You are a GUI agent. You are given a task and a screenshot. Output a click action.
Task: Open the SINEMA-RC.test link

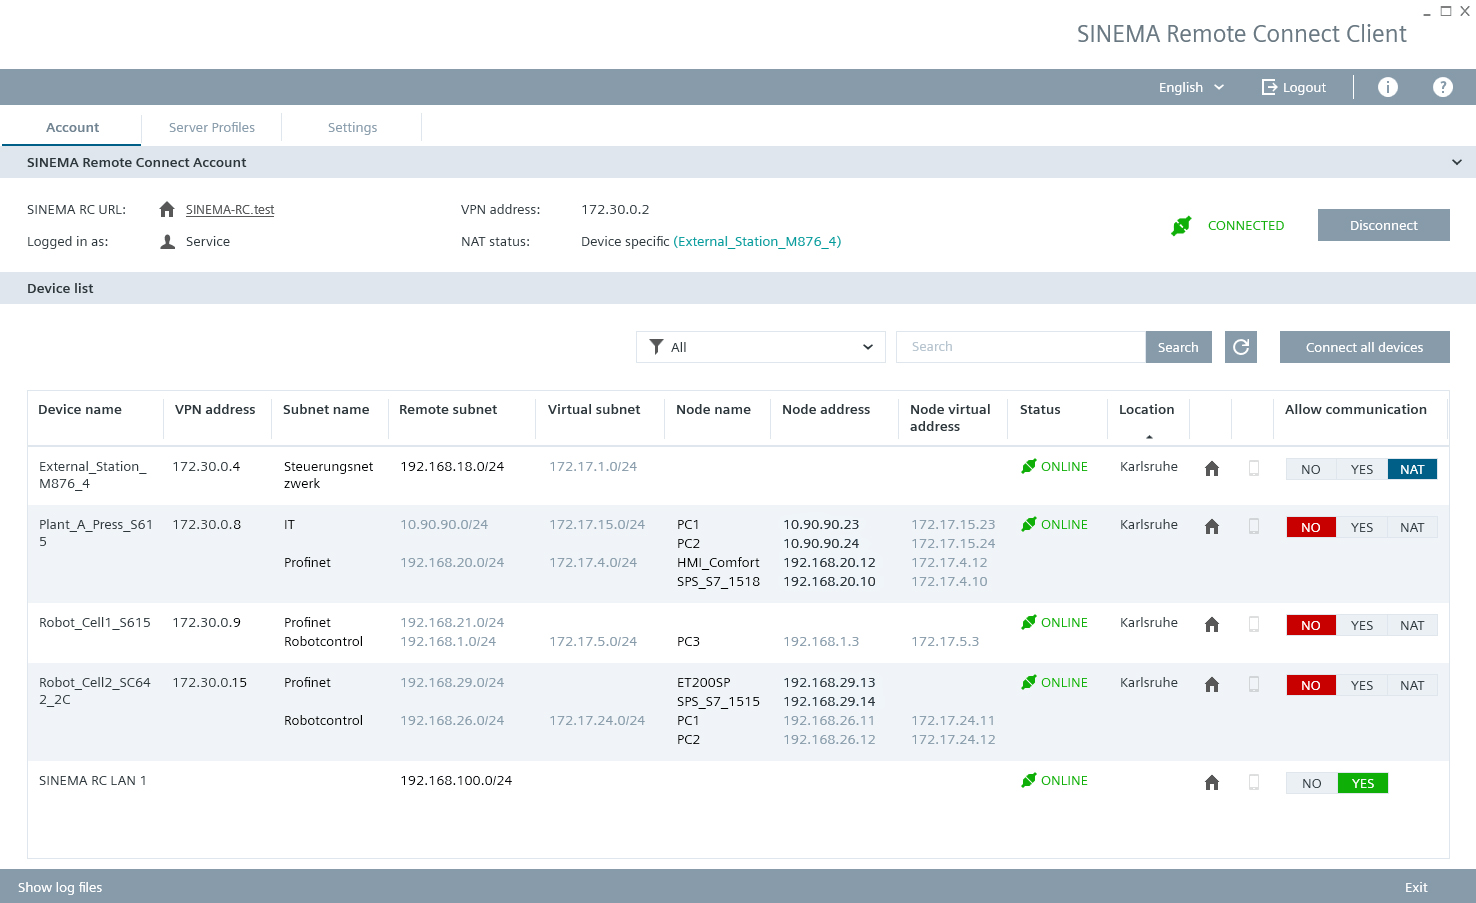tap(229, 209)
